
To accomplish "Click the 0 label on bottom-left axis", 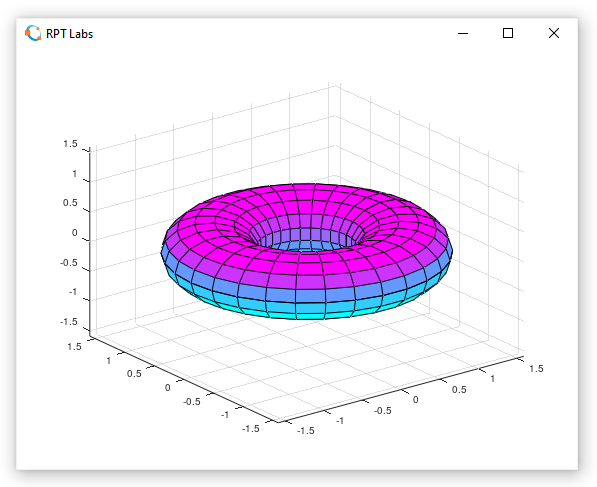I will pyautogui.click(x=168, y=388).
